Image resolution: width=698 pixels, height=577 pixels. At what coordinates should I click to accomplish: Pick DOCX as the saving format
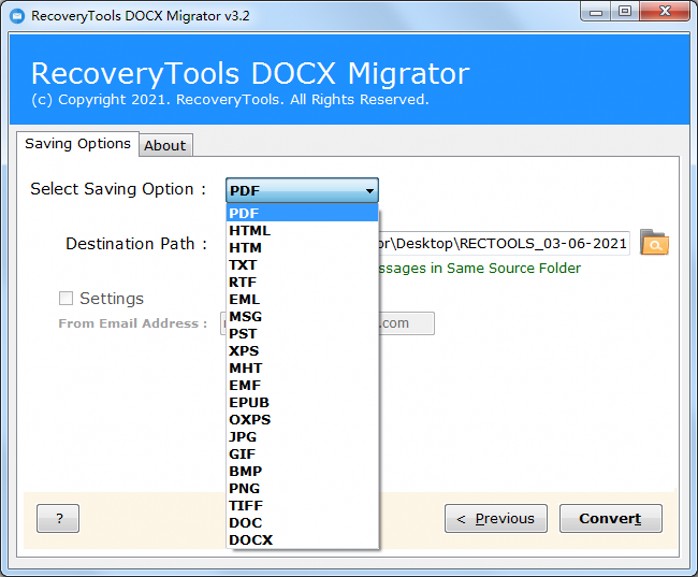[x=302, y=540]
